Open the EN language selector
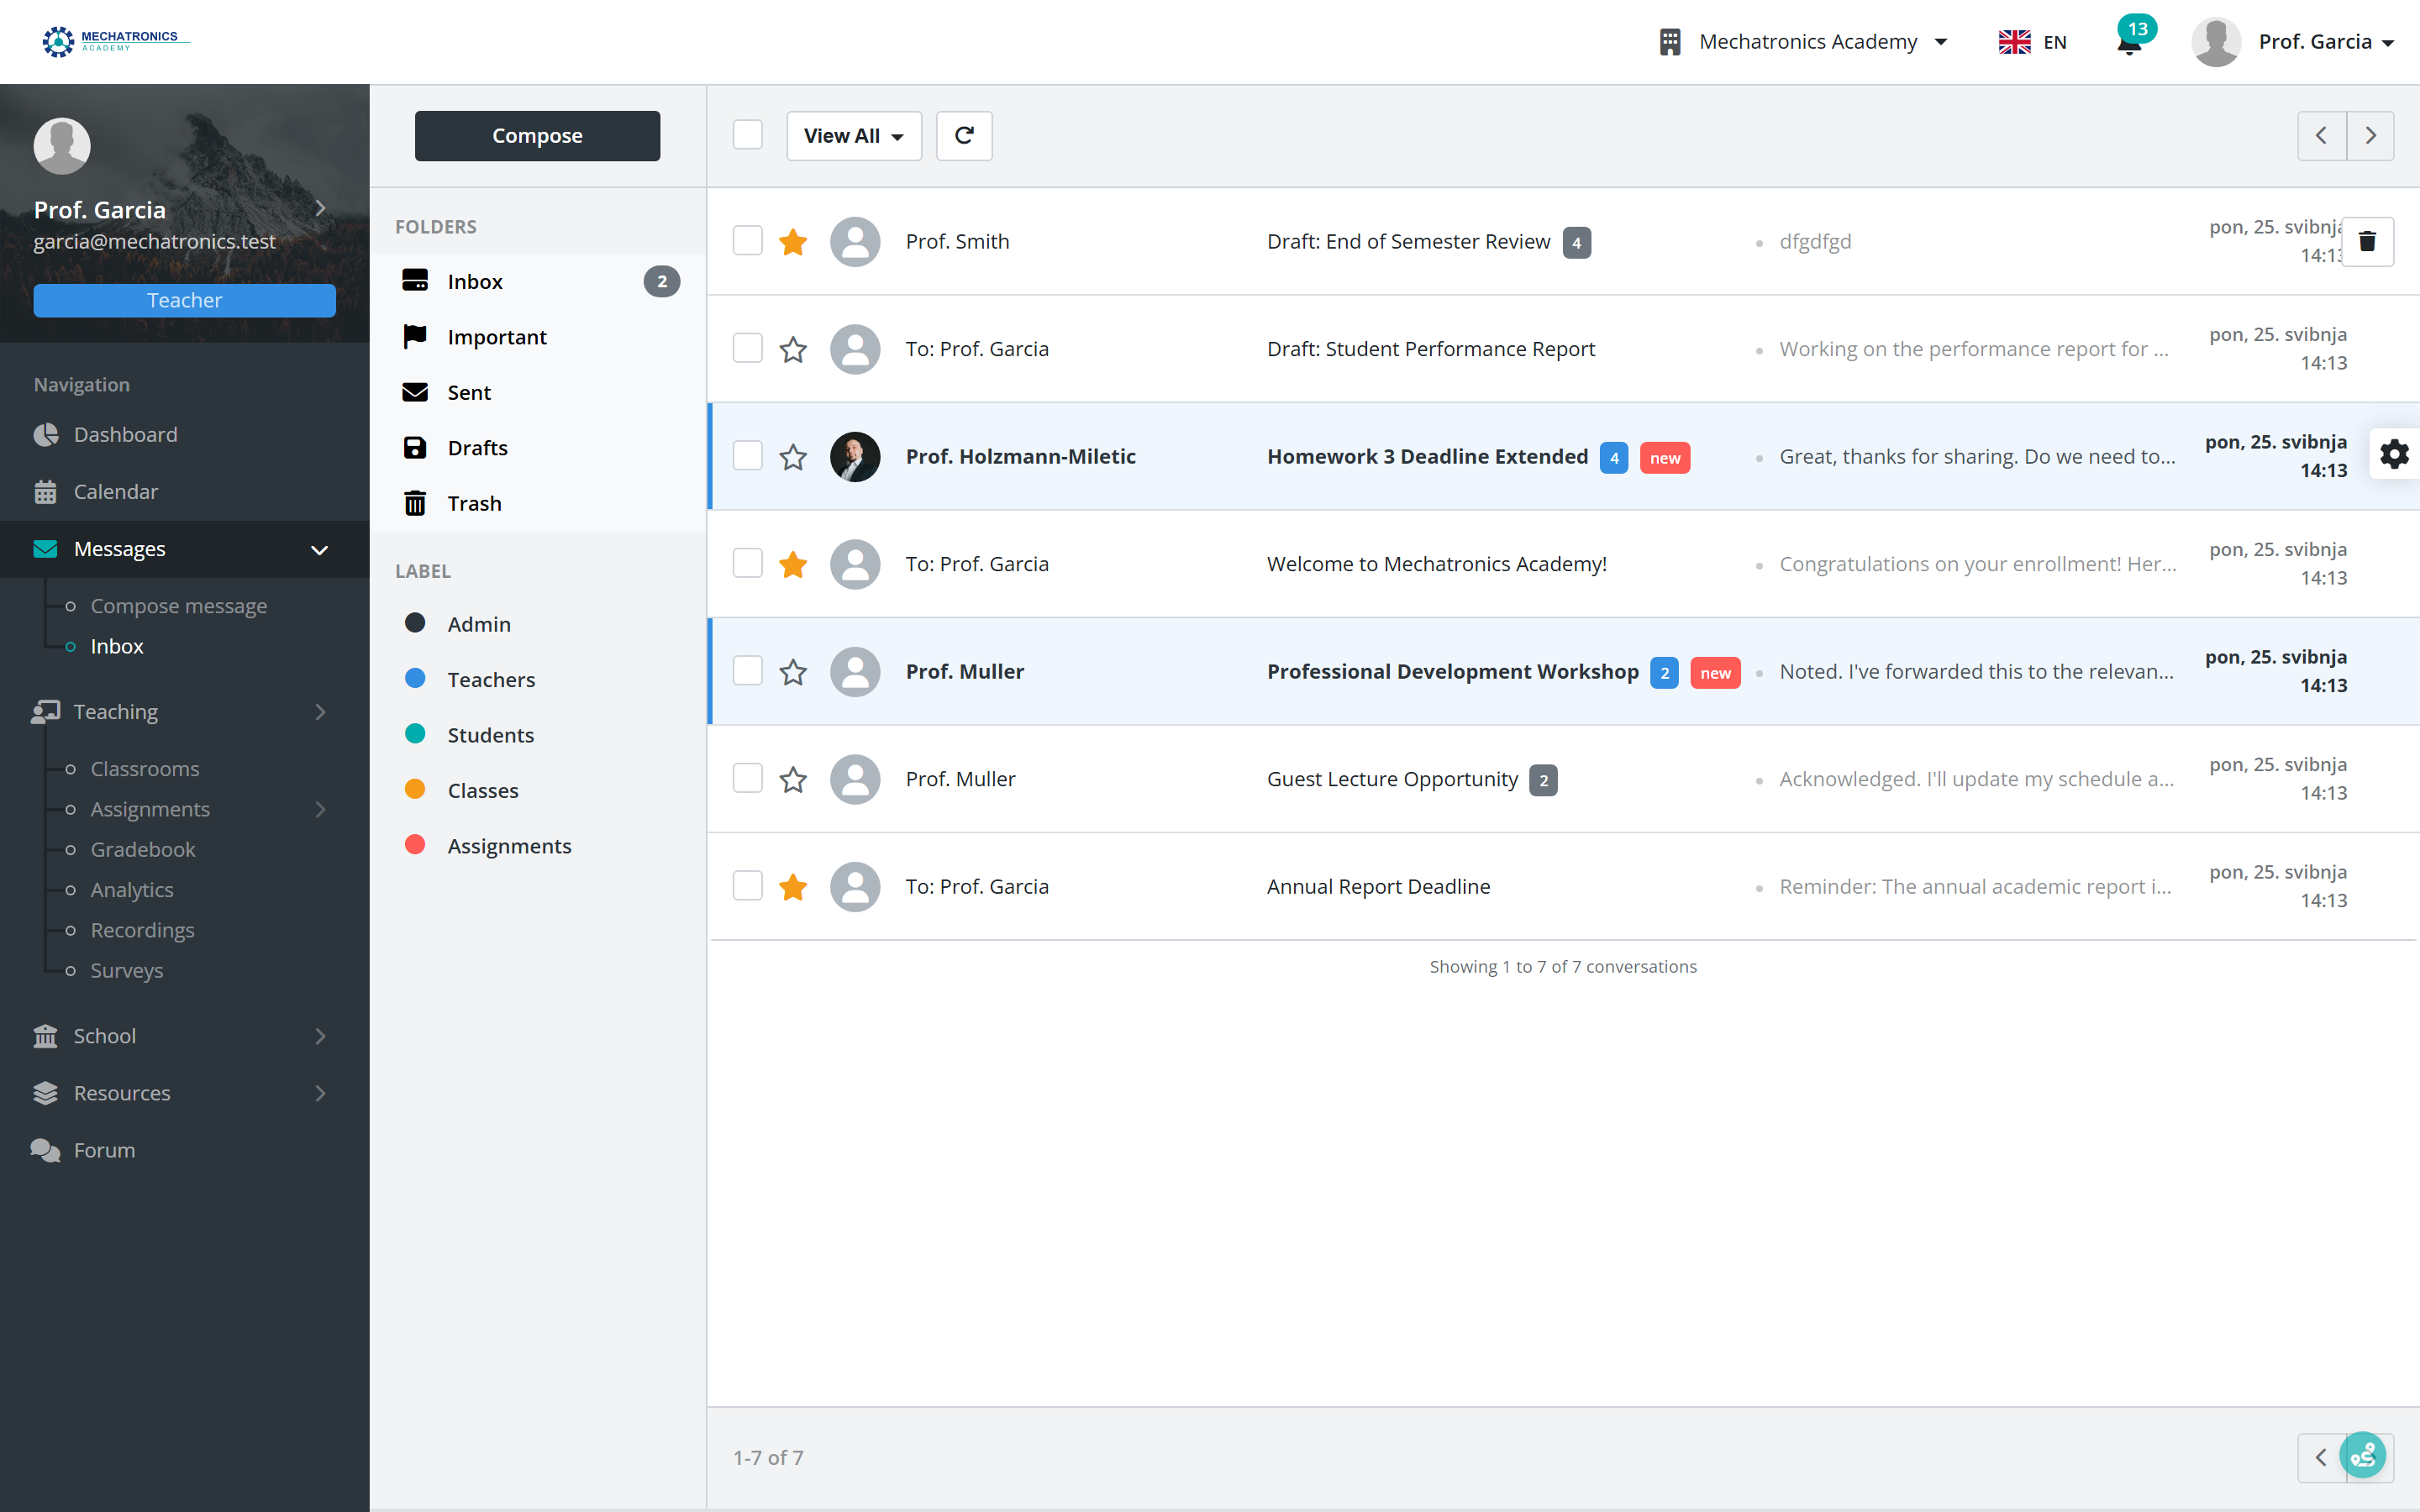 point(2032,42)
